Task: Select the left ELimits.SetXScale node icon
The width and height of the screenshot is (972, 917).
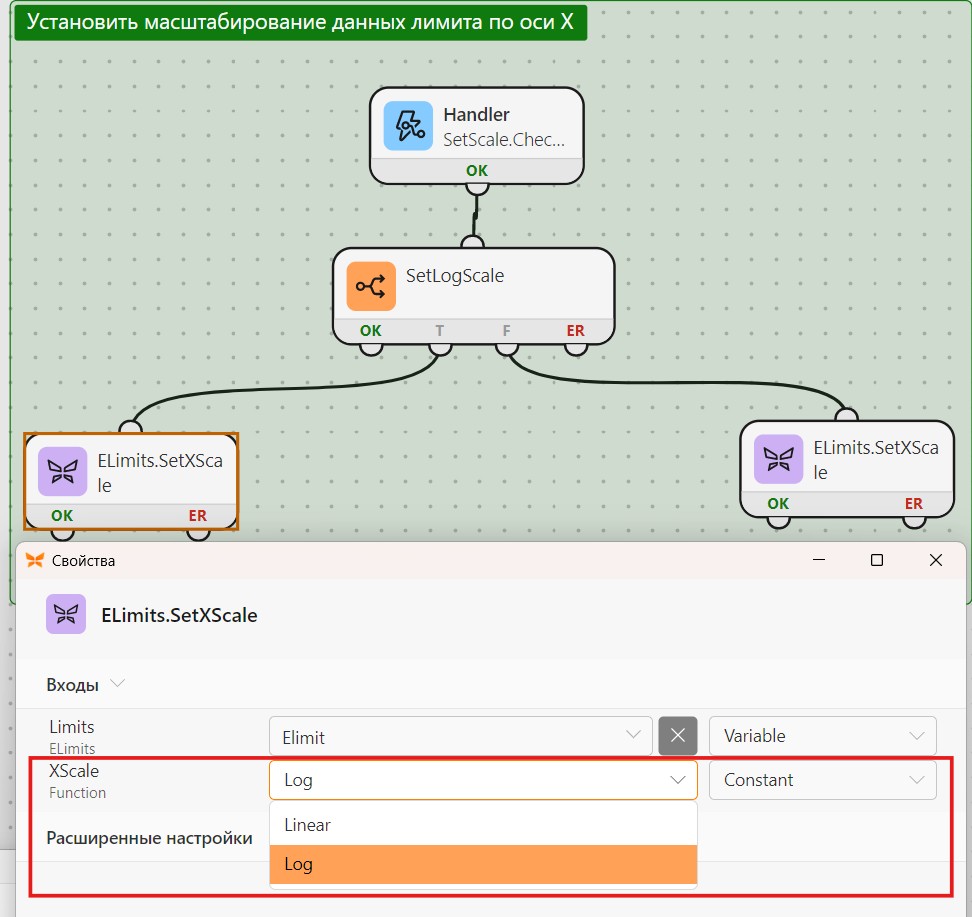Action: click(x=63, y=471)
